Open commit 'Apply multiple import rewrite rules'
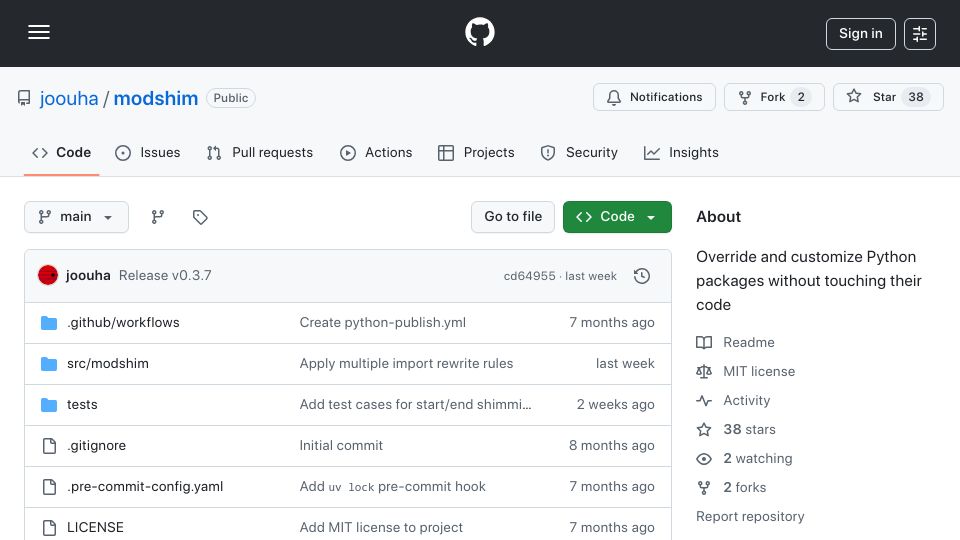 [407, 364]
